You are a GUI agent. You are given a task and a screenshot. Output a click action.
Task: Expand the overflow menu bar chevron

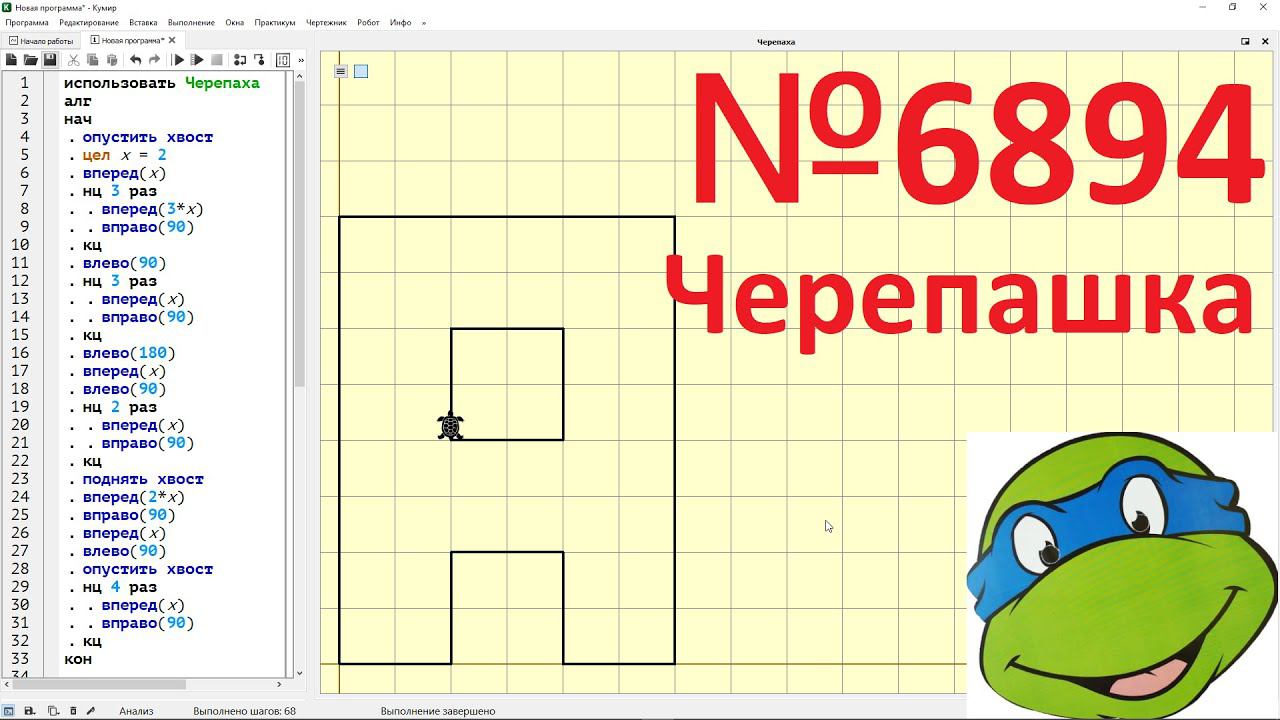[x=424, y=22]
